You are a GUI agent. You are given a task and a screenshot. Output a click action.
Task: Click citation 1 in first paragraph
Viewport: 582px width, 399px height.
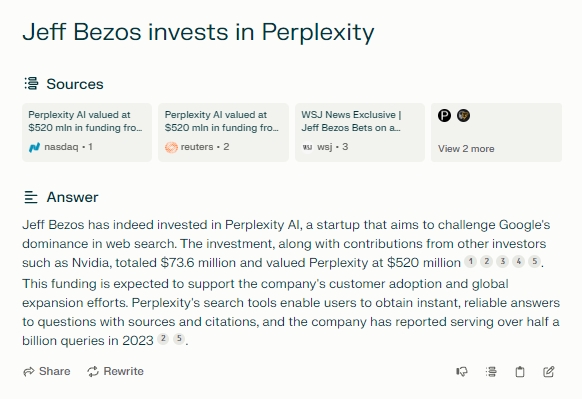[470, 262]
